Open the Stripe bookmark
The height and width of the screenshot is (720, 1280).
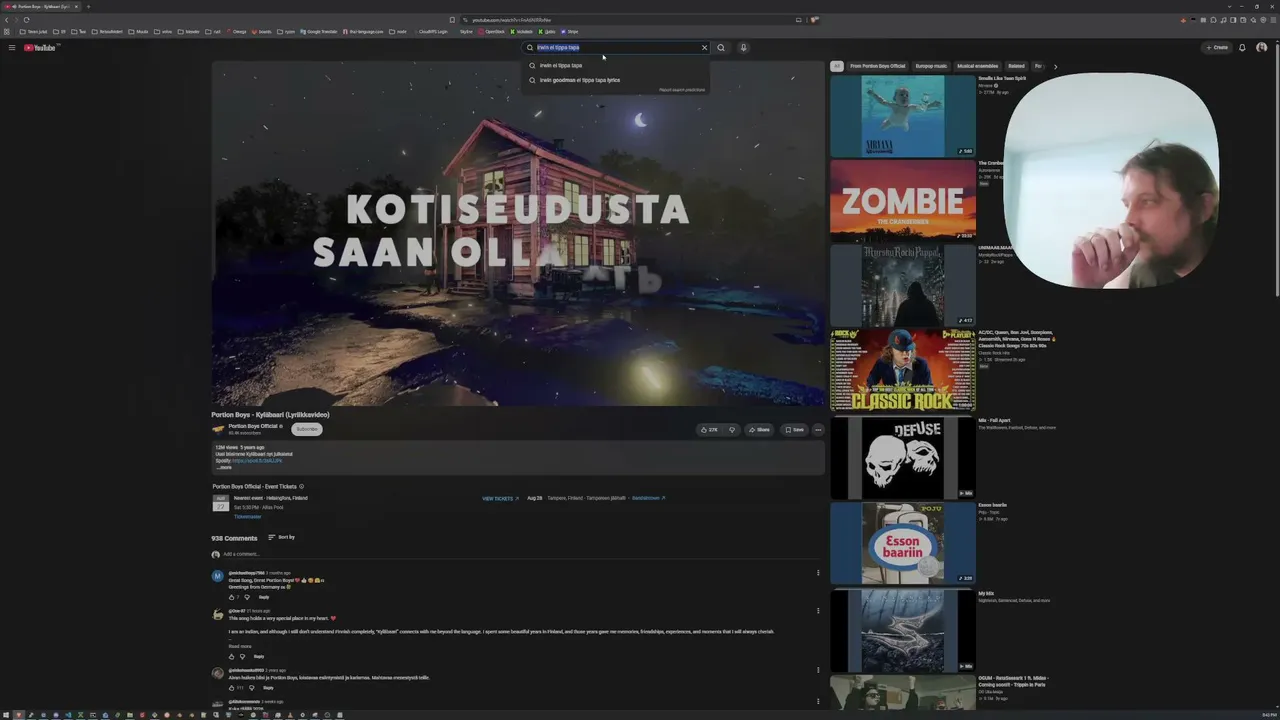point(570,31)
